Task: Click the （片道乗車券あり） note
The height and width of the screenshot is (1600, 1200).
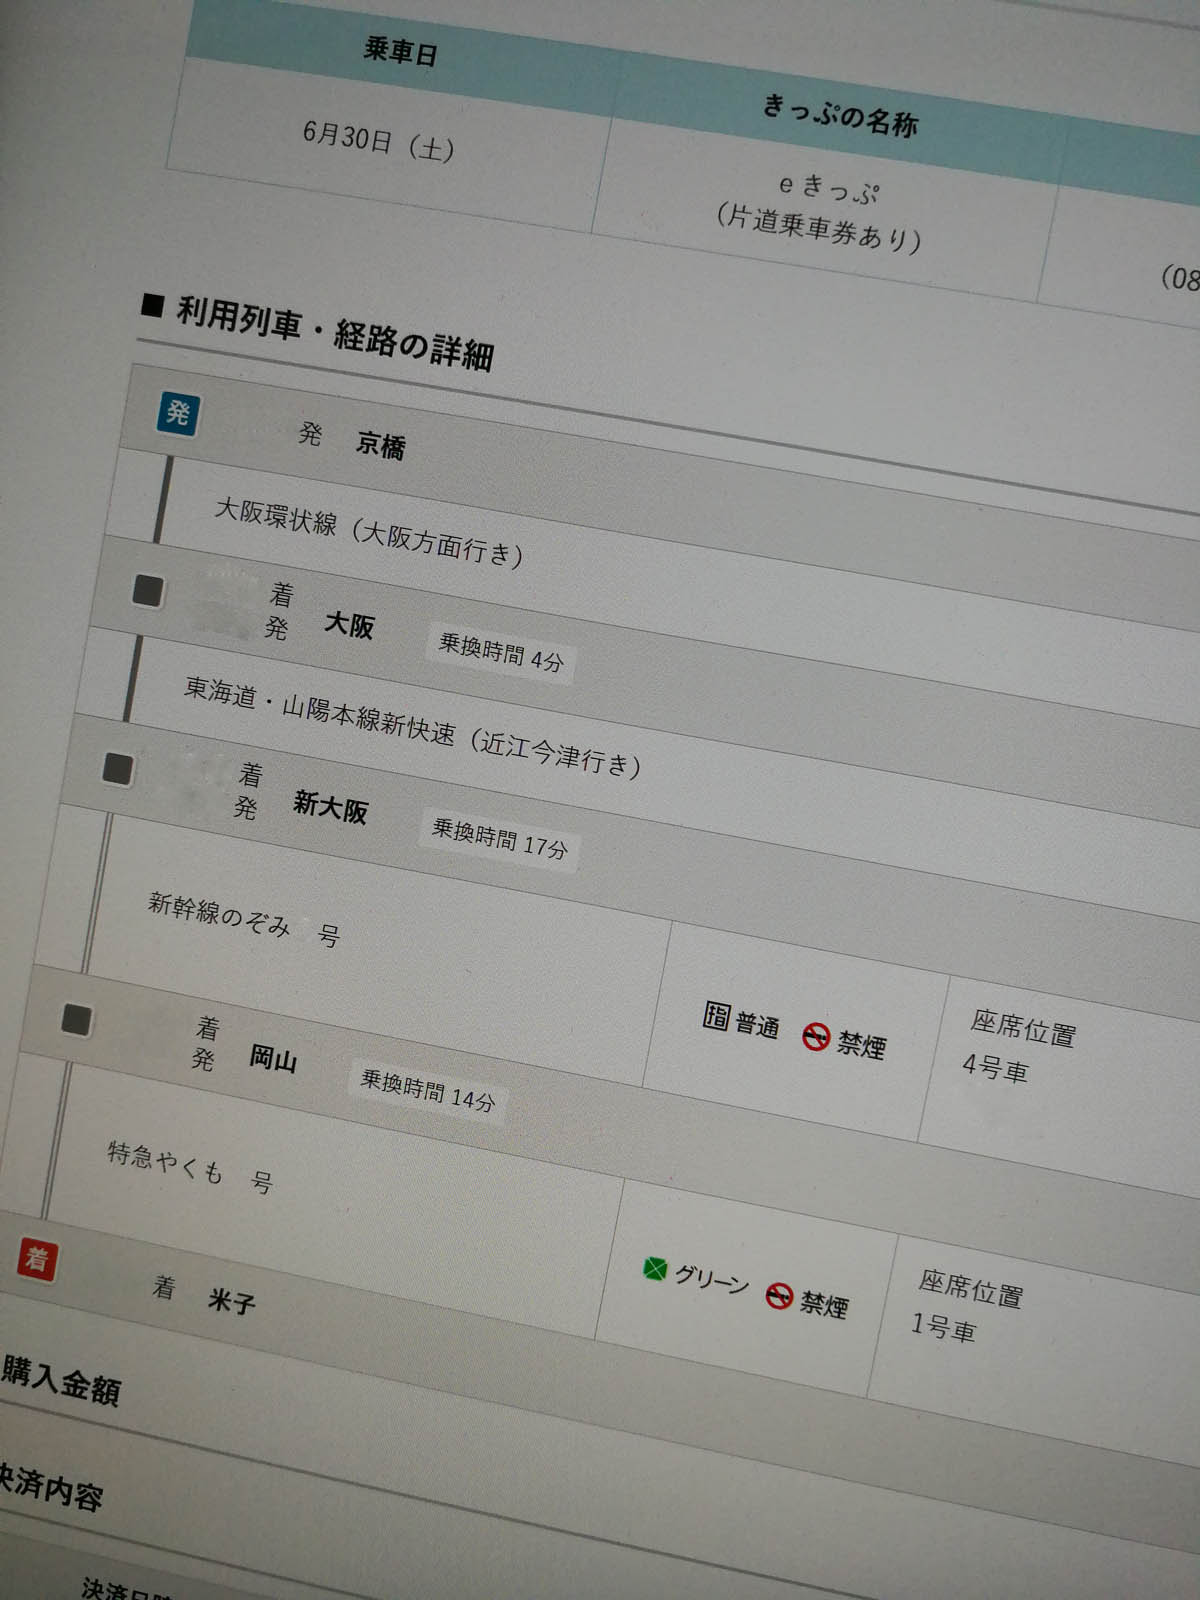Action: pyautogui.click(x=818, y=229)
